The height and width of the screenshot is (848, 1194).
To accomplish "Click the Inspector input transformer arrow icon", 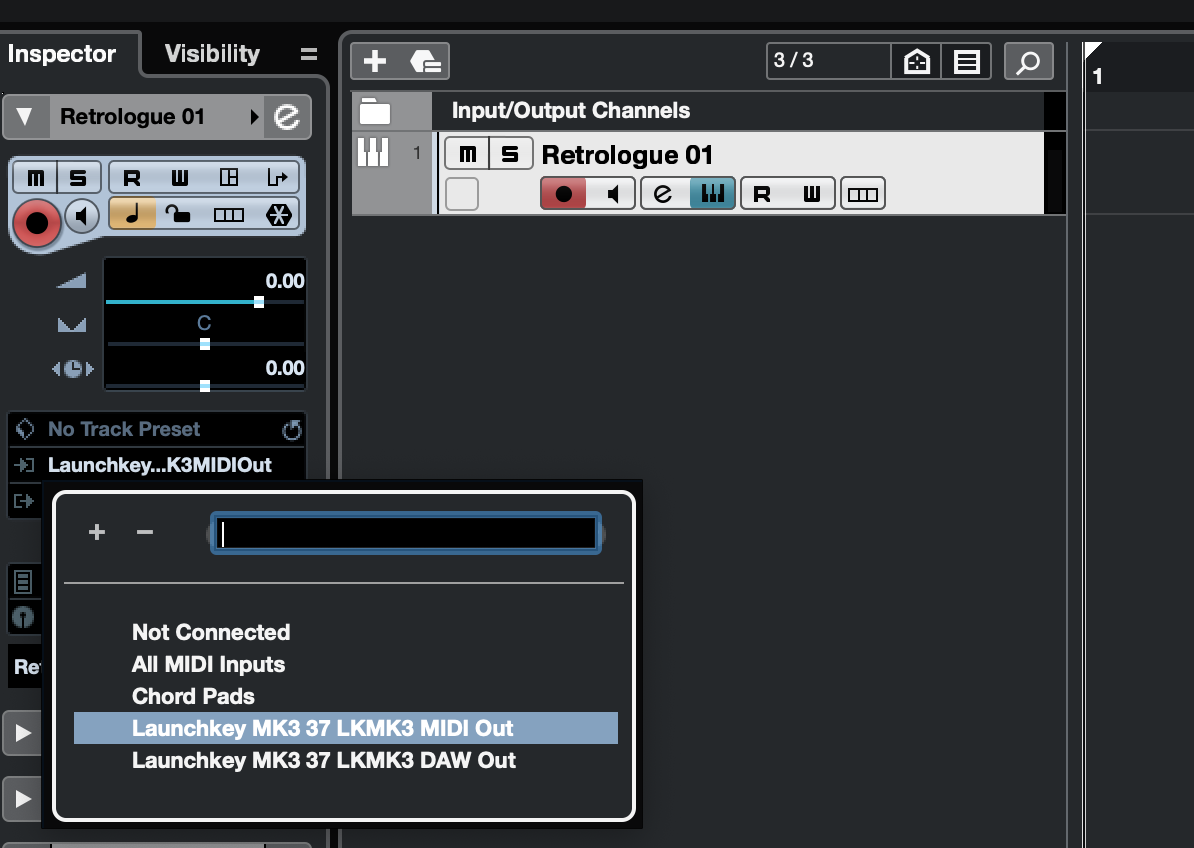I will (x=277, y=178).
